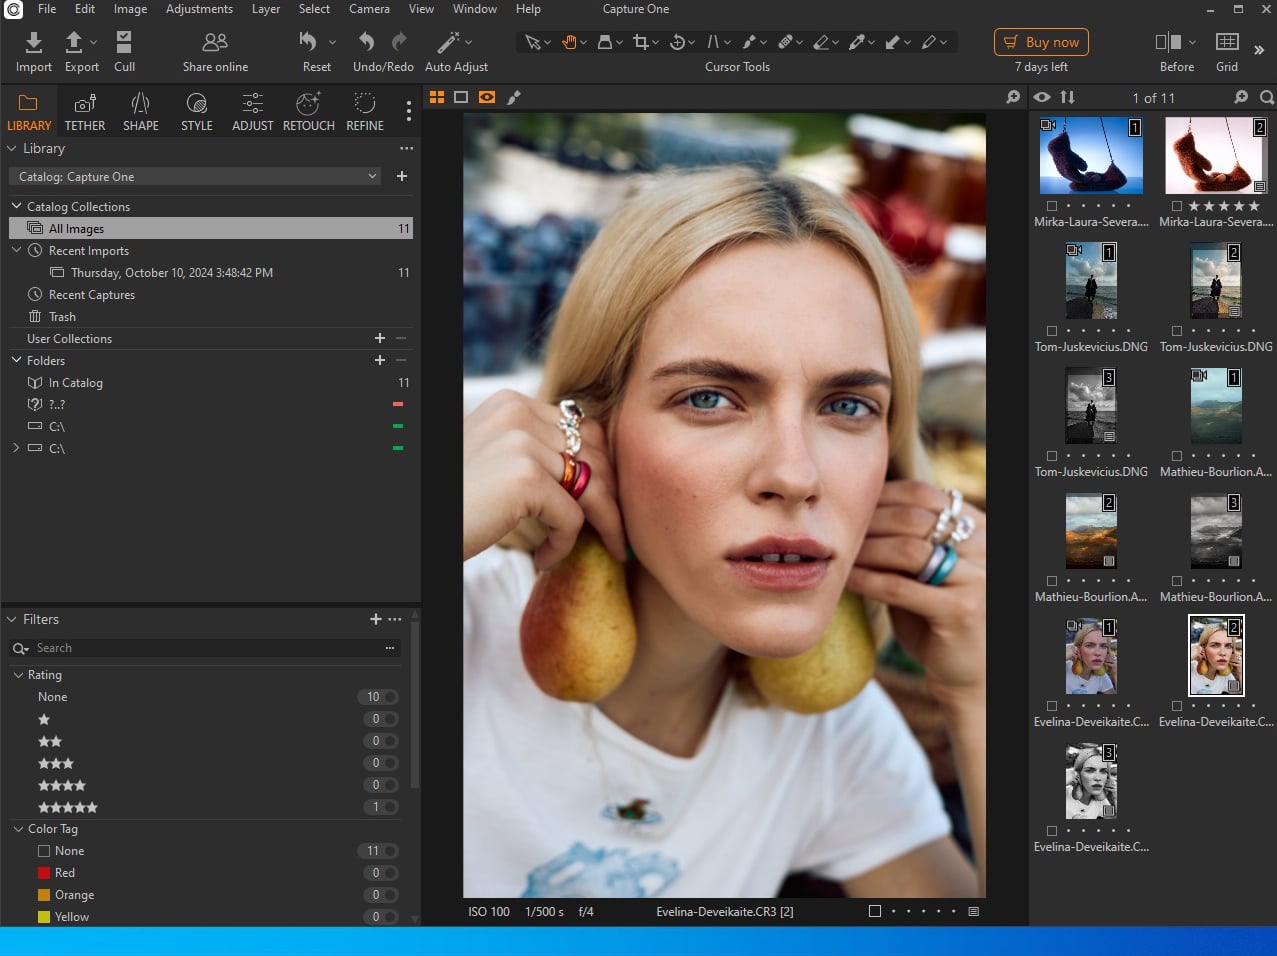Click the Buy now button

click(1041, 42)
